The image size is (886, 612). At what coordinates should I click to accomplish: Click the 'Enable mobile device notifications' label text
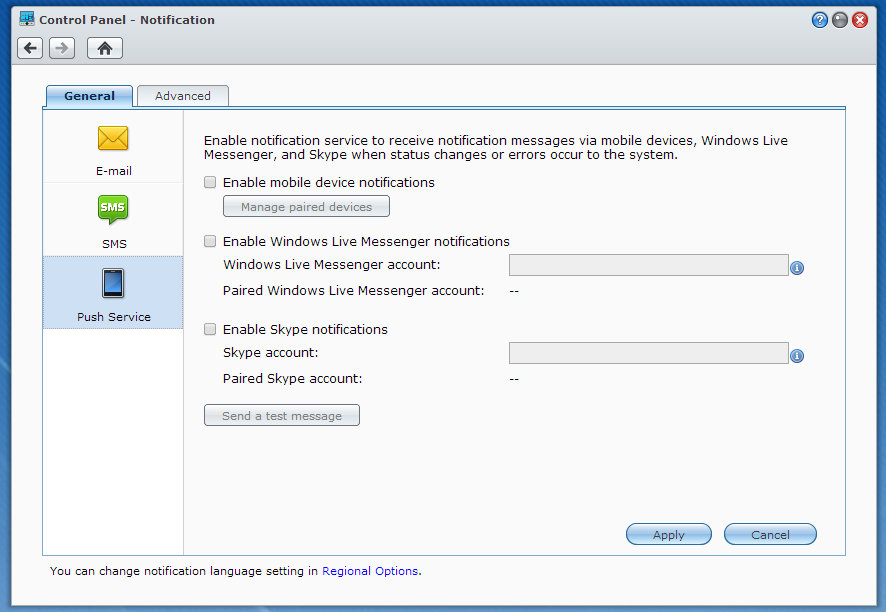pos(328,183)
